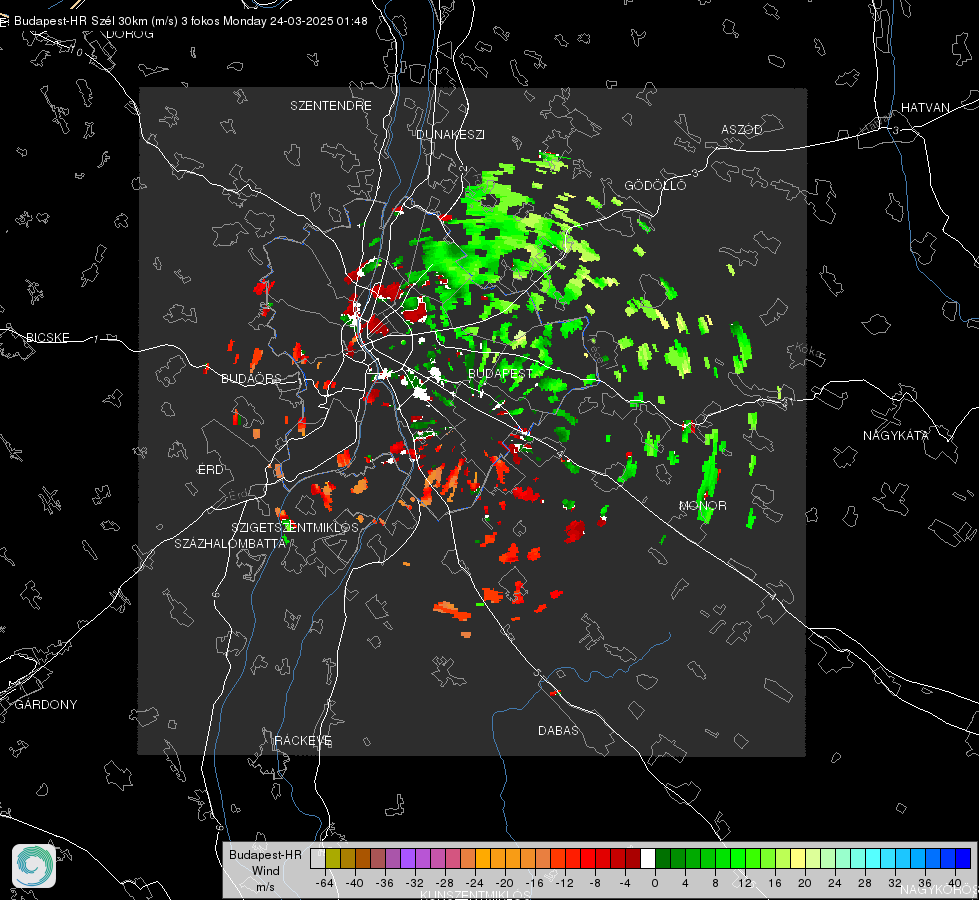Click the 16 legend scale value
This screenshot has width=979, height=900.
[x=775, y=883]
